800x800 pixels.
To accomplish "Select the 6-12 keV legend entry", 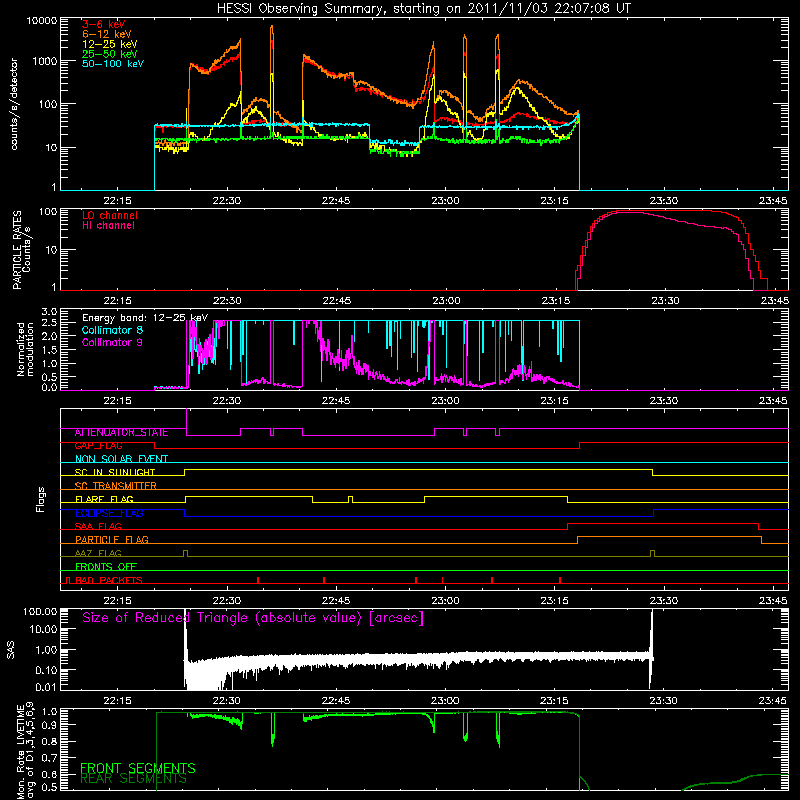I will (x=107, y=34).
